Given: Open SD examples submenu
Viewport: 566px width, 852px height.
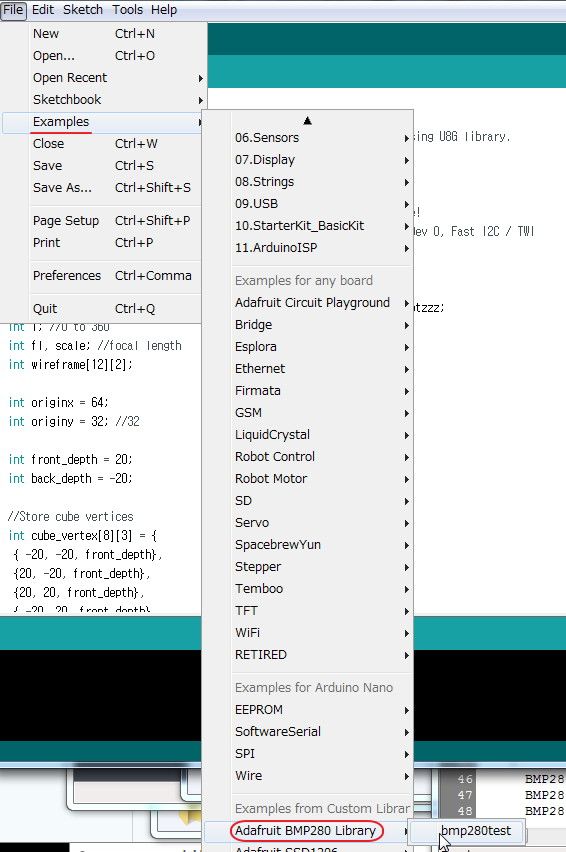Looking at the screenshot, I should point(308,500).
